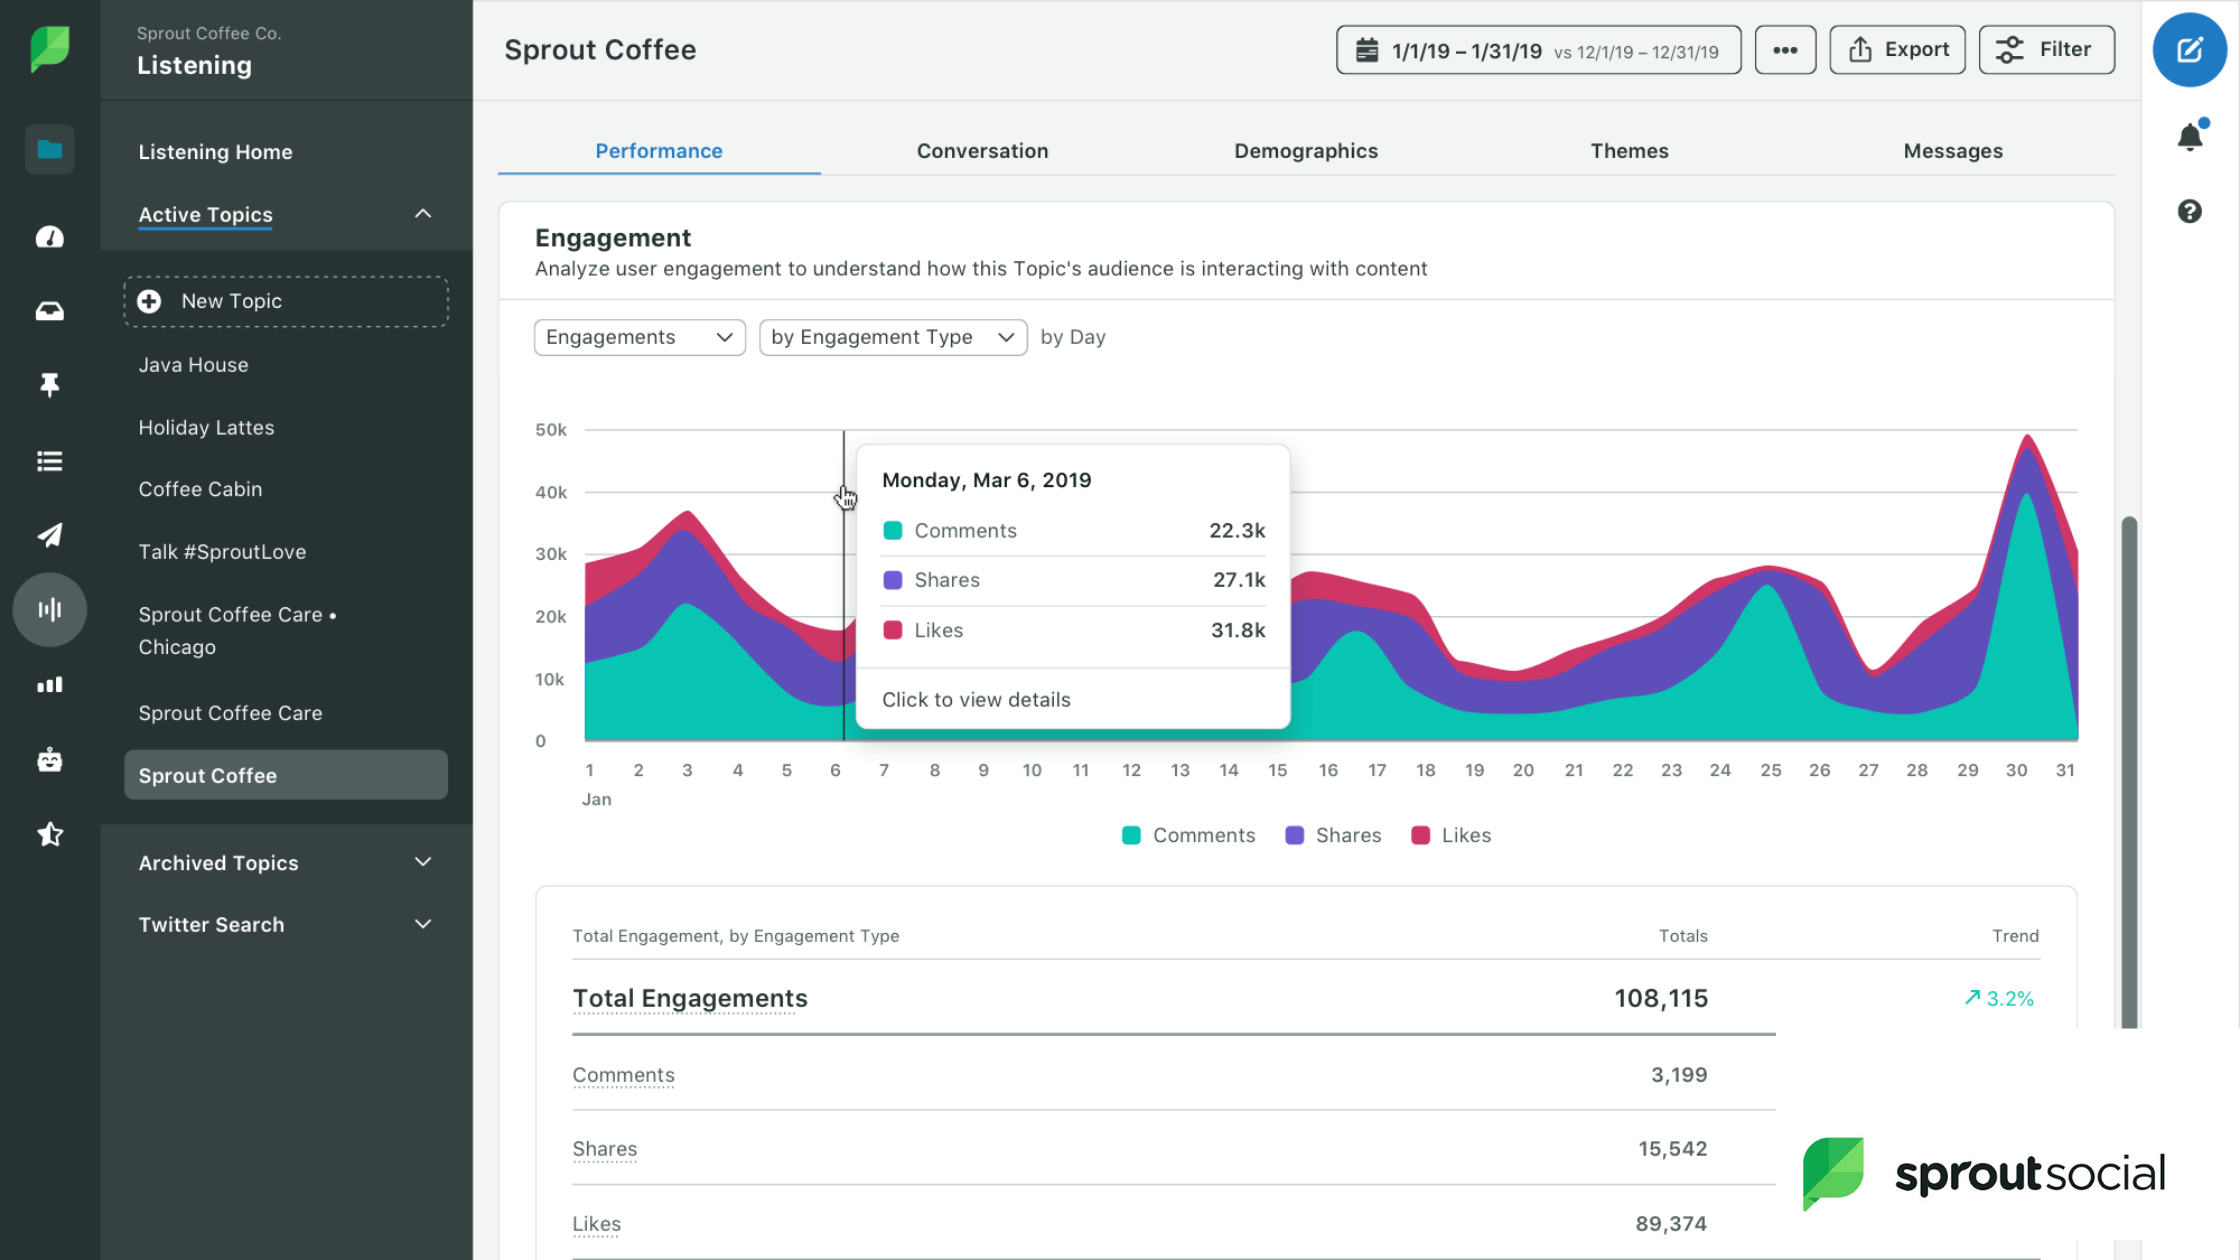Click the 89,374 likes total
Image resolution: width=2240 pixels, height=1260 pixels.
coord(1670,1224)
